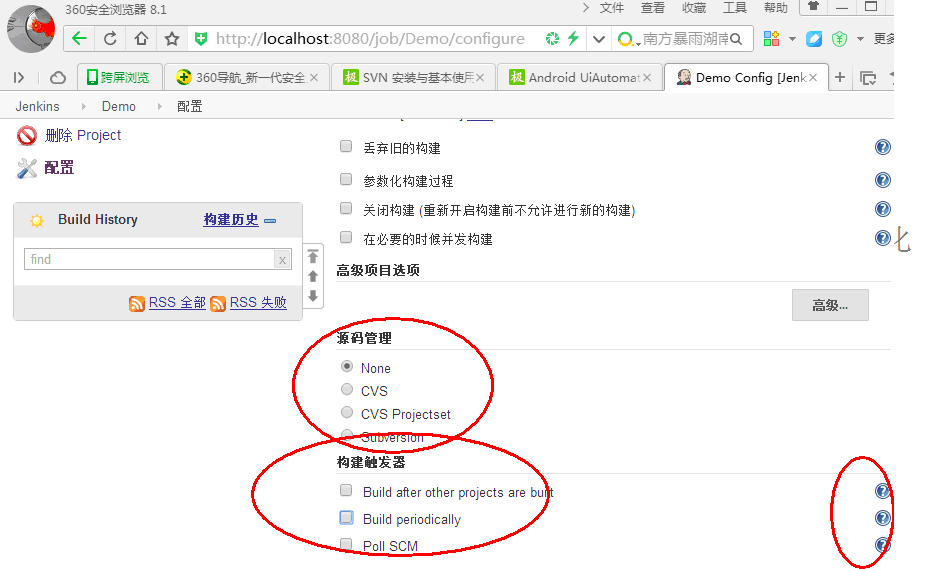The width and height of the screenshot is (939, 569).
Task: Open the 查看 menu
Action: (653, 8)
